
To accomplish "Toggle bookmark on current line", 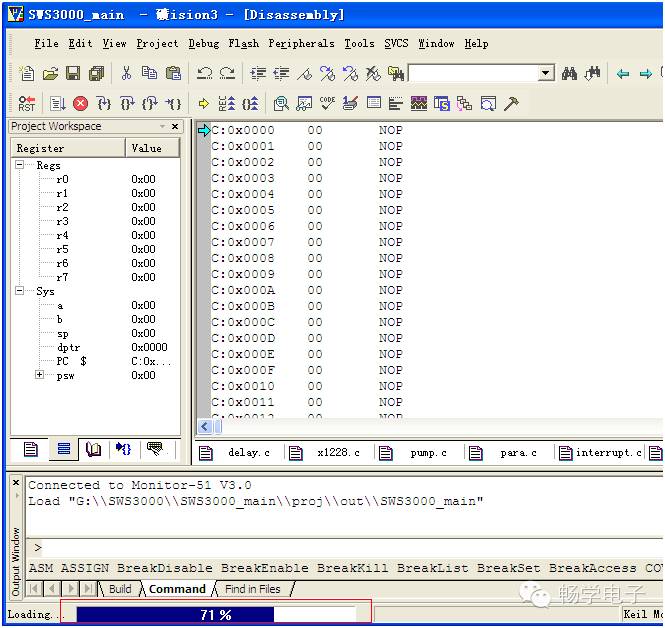I will 304,74.
